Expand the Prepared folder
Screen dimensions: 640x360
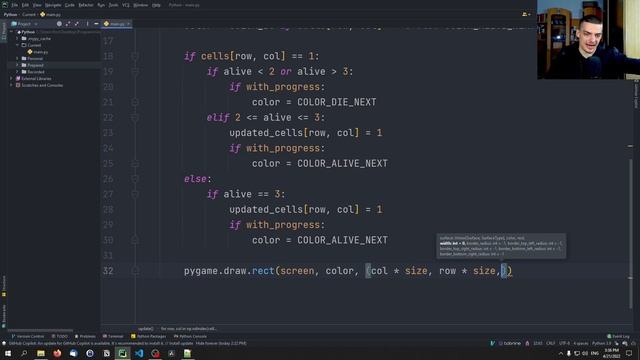tap(18, 65)
